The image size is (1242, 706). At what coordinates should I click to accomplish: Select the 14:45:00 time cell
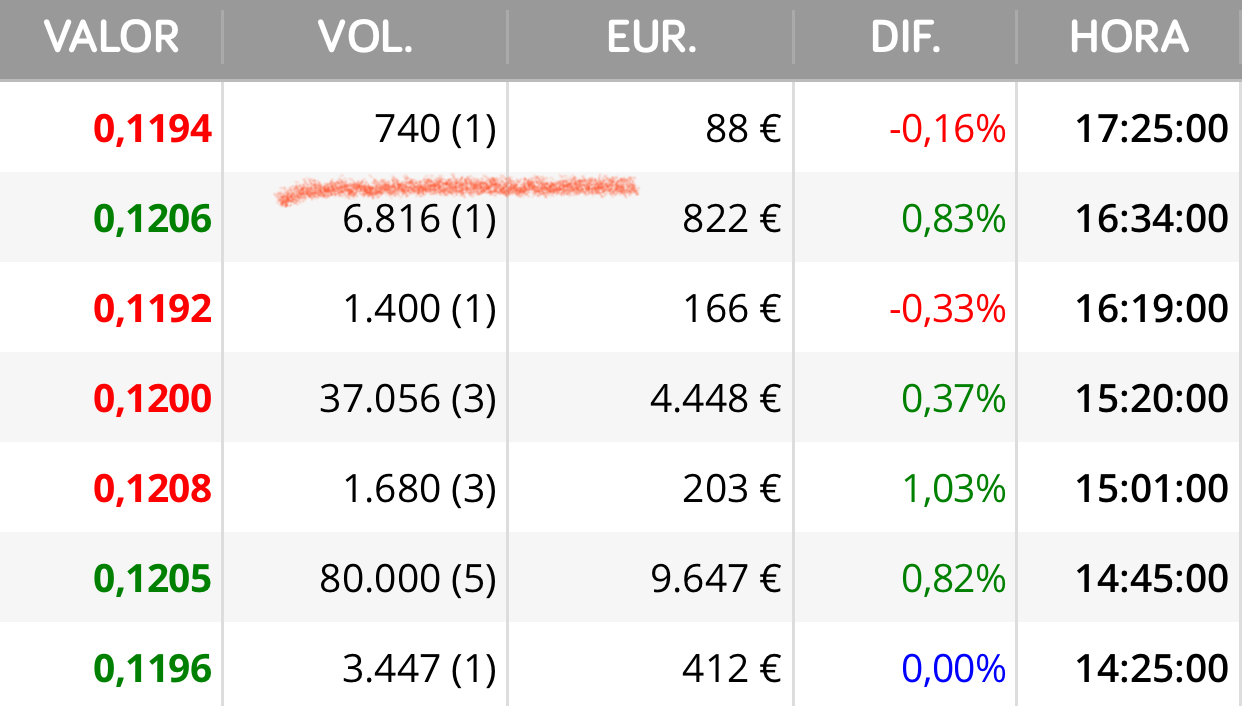pos(1152,579)
